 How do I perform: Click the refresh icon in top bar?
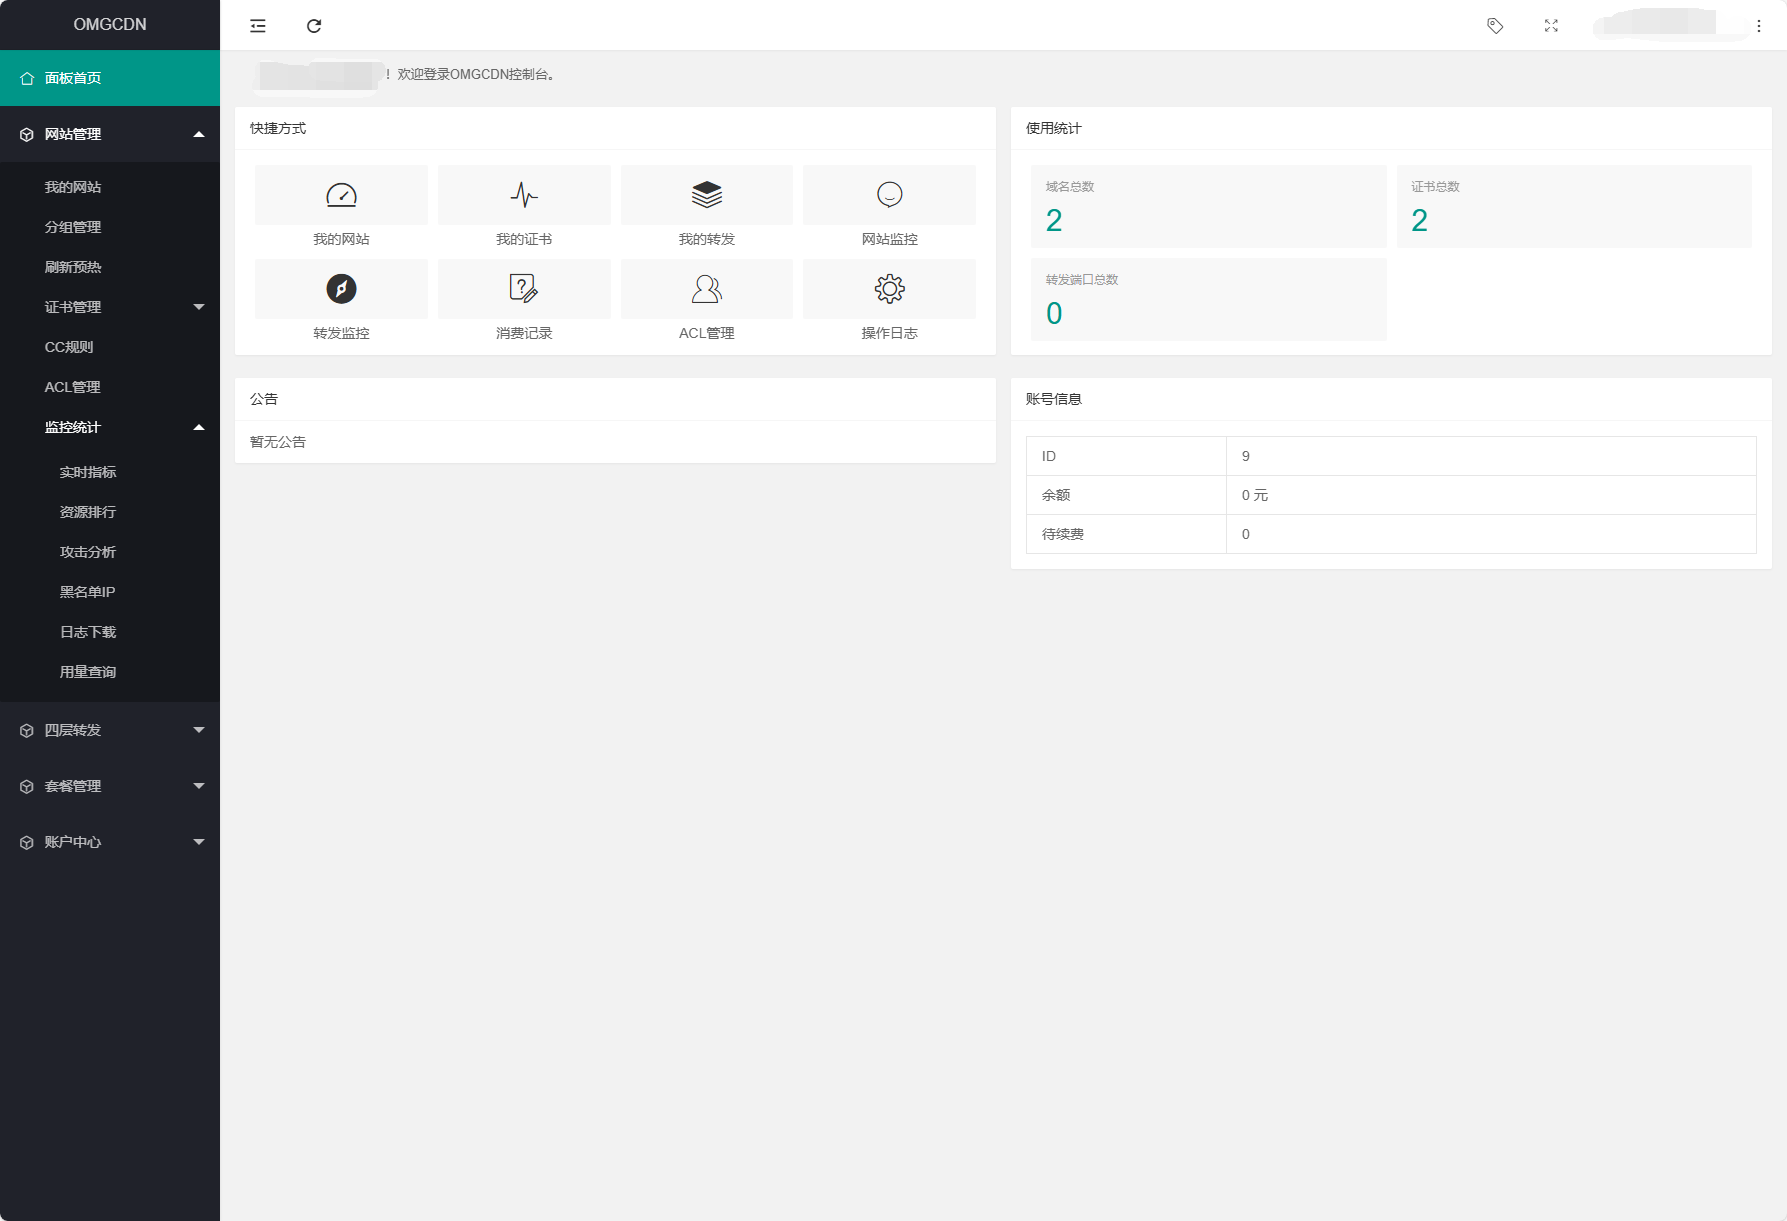click(314, 26)
